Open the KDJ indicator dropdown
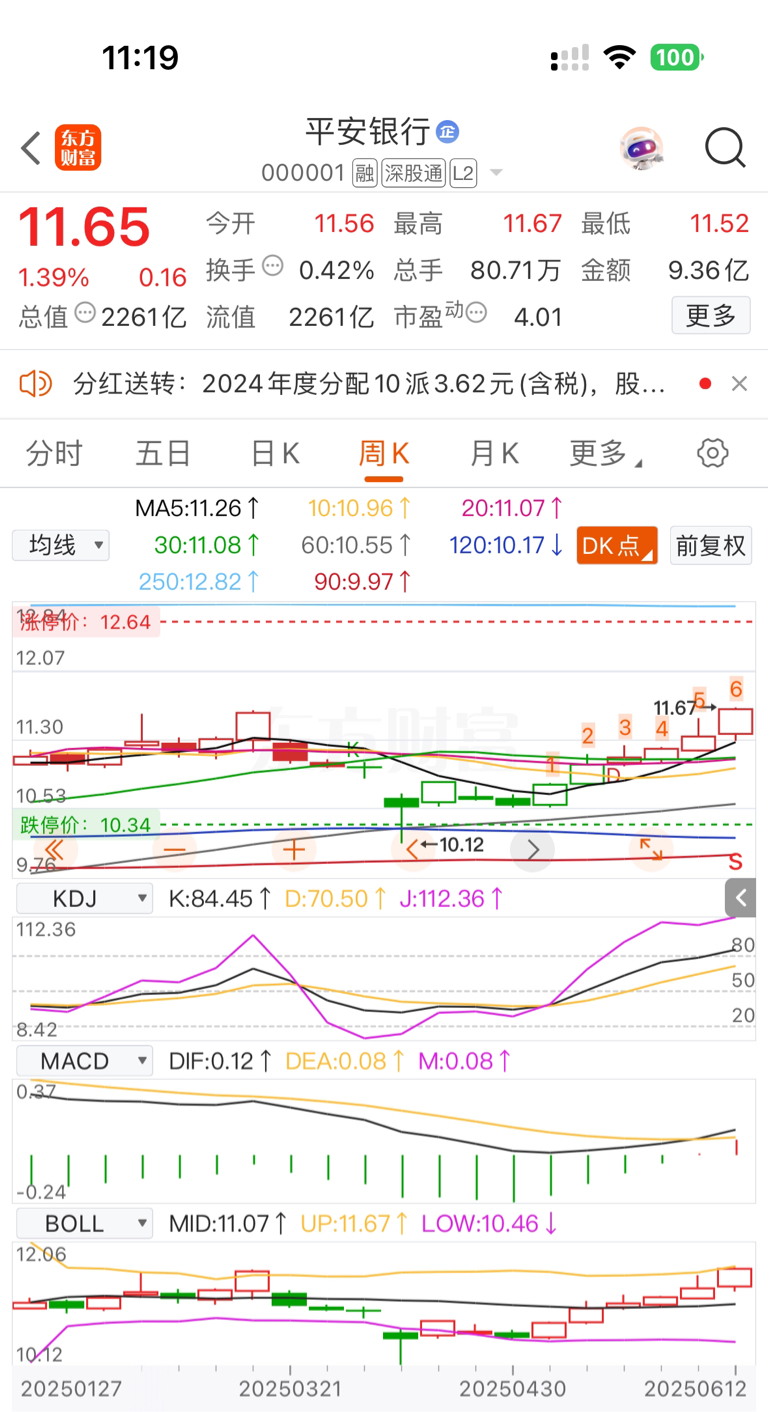 [x=83, y=898]
